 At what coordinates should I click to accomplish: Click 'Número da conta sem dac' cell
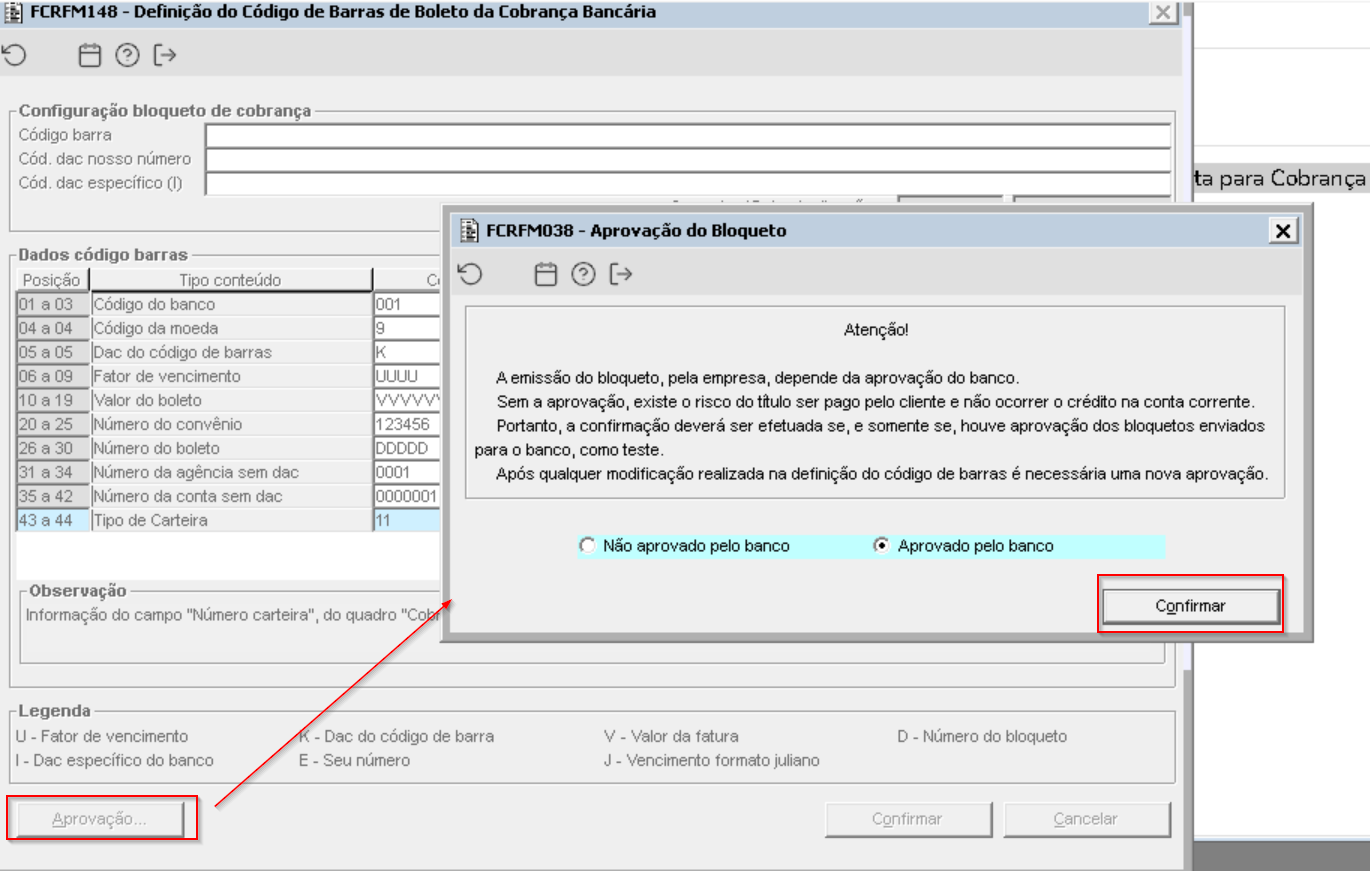pos(231,496)
